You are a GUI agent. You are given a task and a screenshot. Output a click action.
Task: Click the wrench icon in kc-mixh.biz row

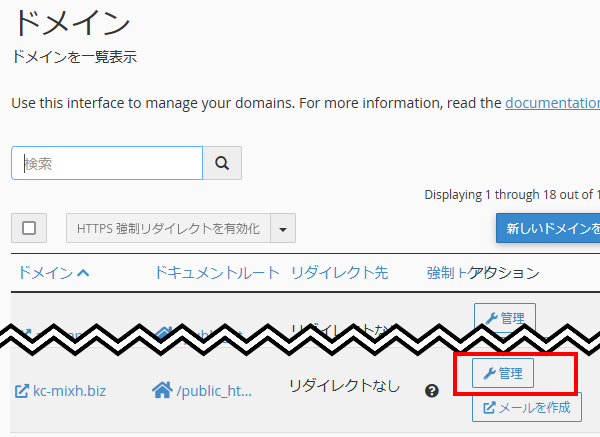pos(489,374)
